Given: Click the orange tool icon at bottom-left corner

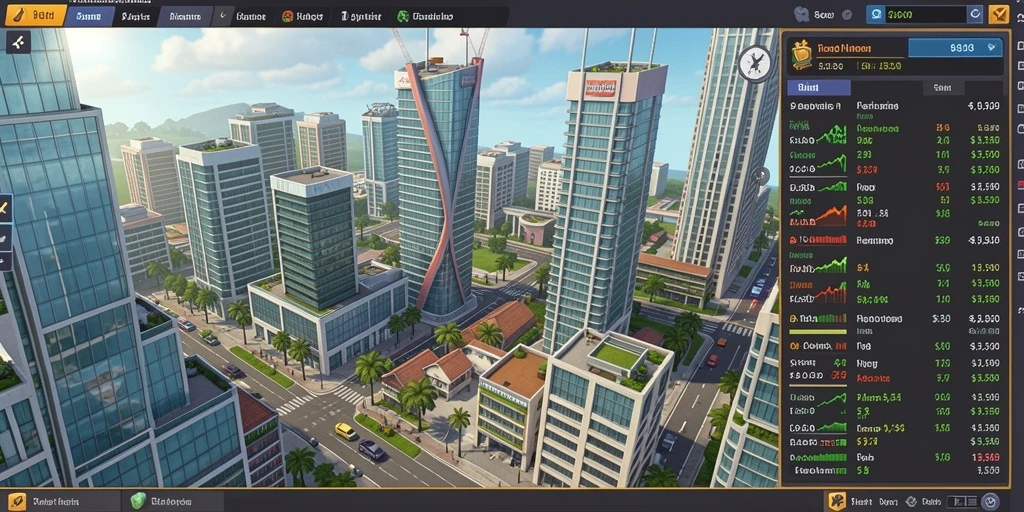Looking at the screenshot, I should (17, 501).
